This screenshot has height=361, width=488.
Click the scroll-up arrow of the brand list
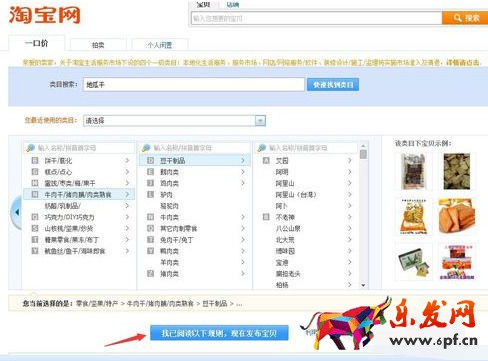(363, 146)
